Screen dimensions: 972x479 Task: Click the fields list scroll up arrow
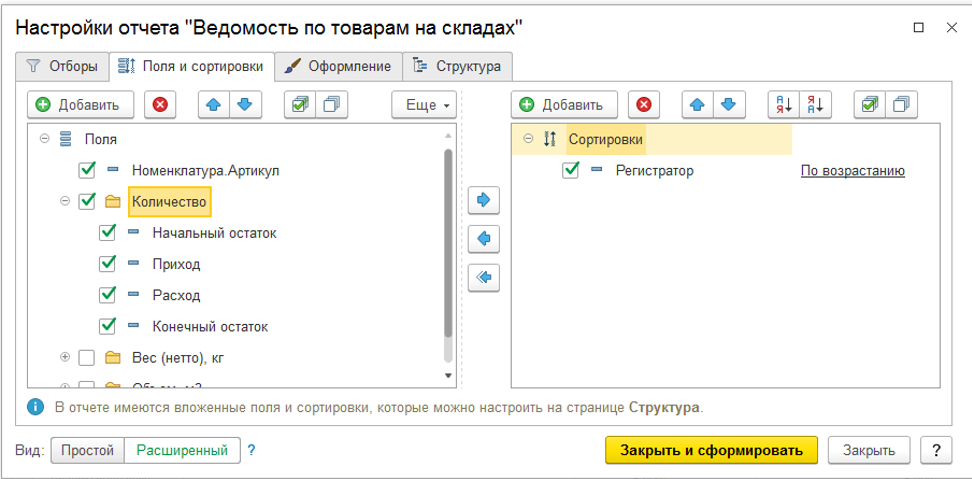(448, 135)
